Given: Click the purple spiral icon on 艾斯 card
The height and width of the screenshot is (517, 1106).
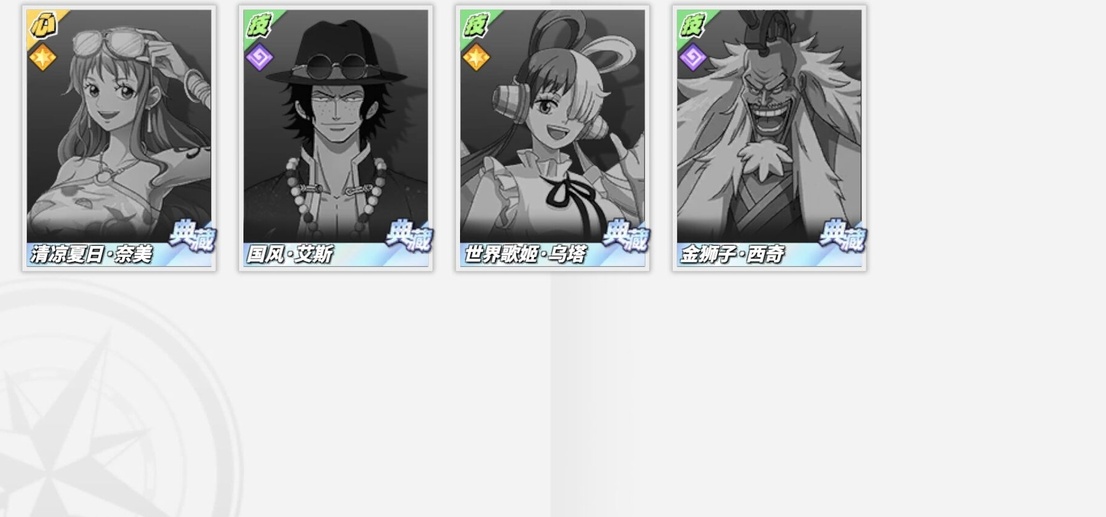Looking at the screenshot, I should (x=259, y=57).
